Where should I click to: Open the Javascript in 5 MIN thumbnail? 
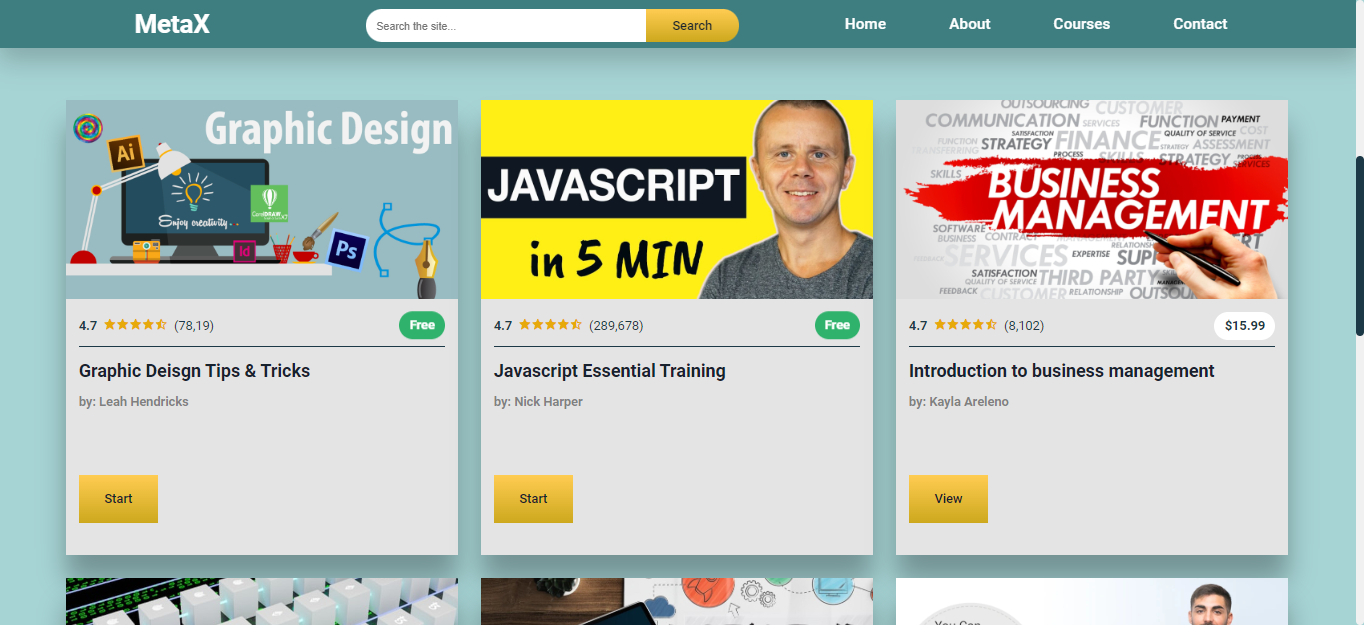677,198
